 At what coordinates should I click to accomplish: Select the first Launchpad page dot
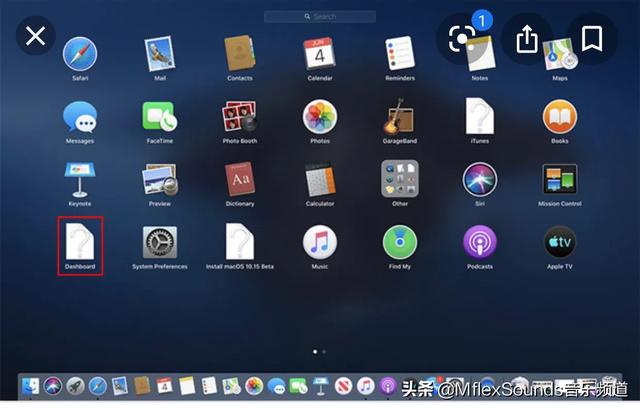pyautogui.click(x=315, y=352)
